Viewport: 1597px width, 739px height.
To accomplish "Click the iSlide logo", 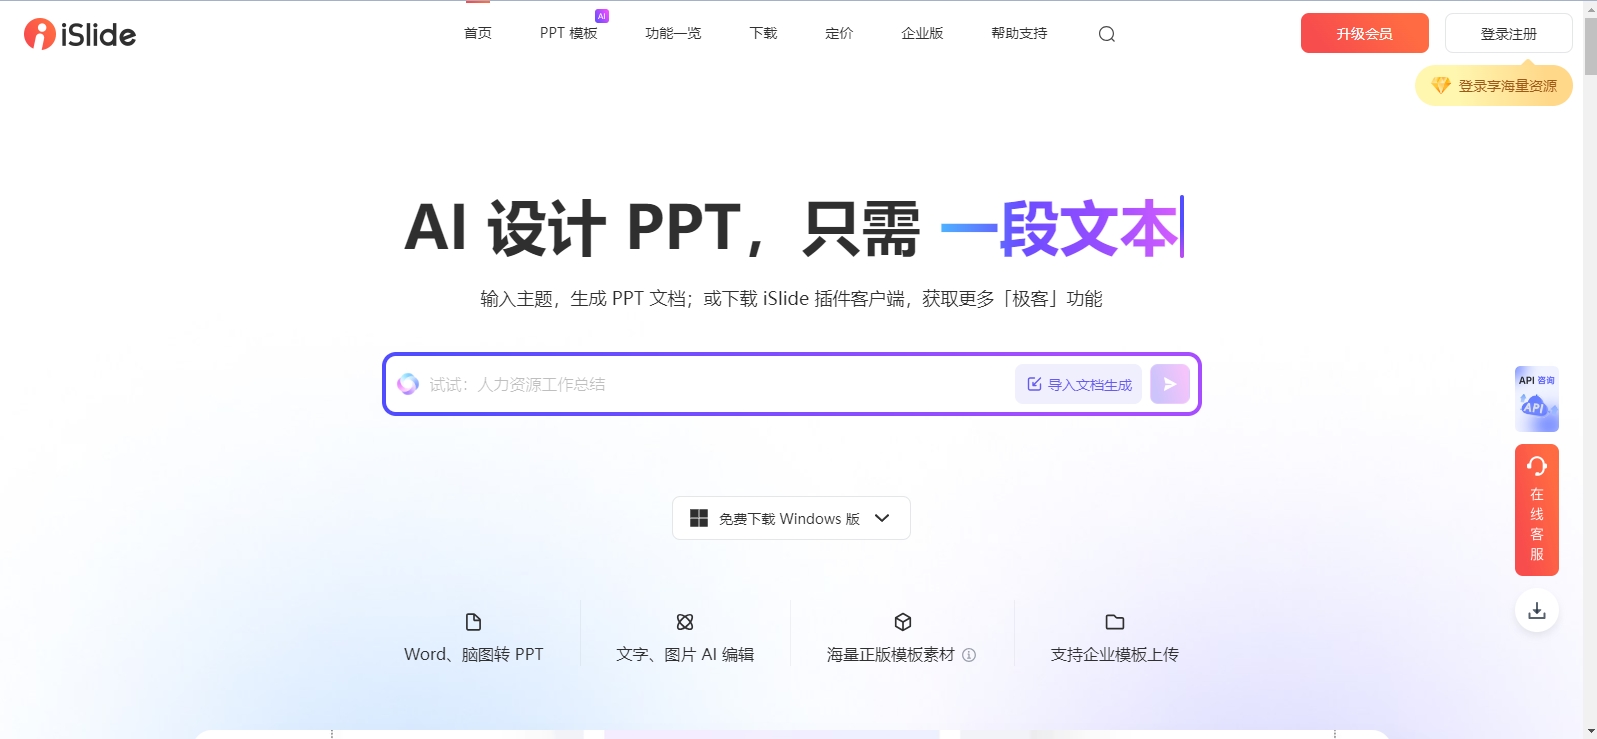I will (80, 34).
